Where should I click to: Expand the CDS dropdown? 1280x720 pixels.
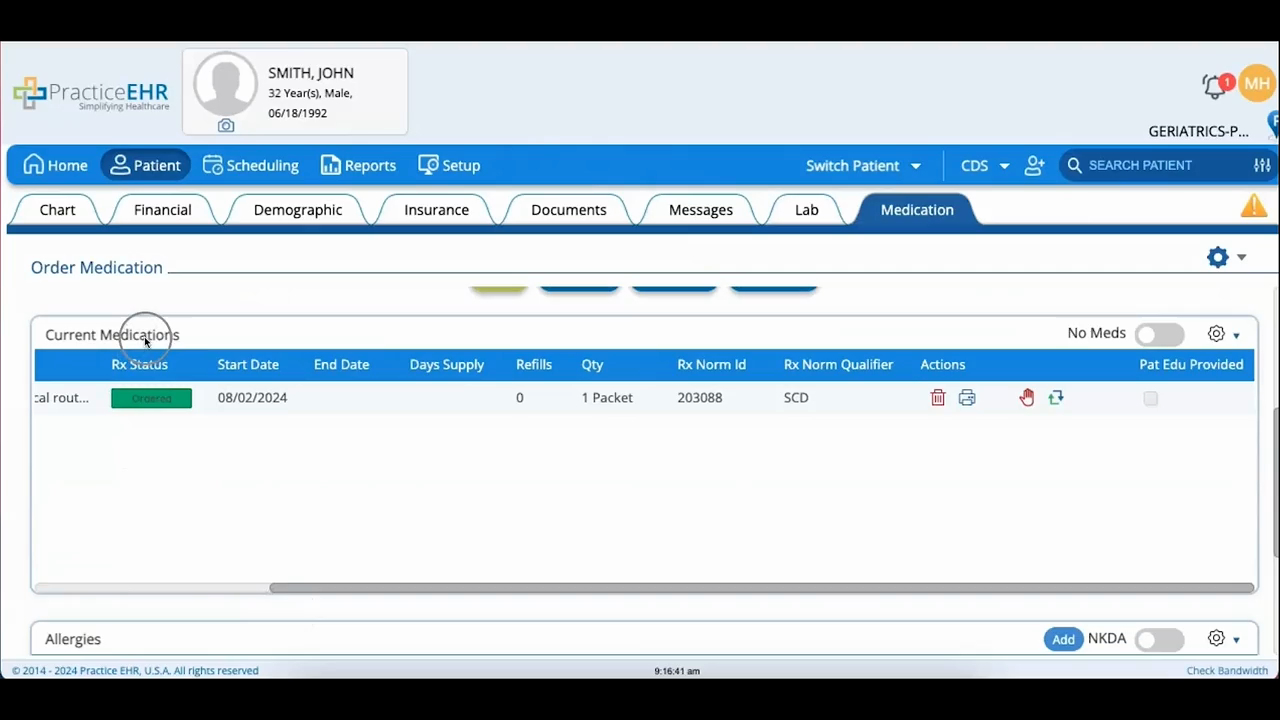click(985, 165)
